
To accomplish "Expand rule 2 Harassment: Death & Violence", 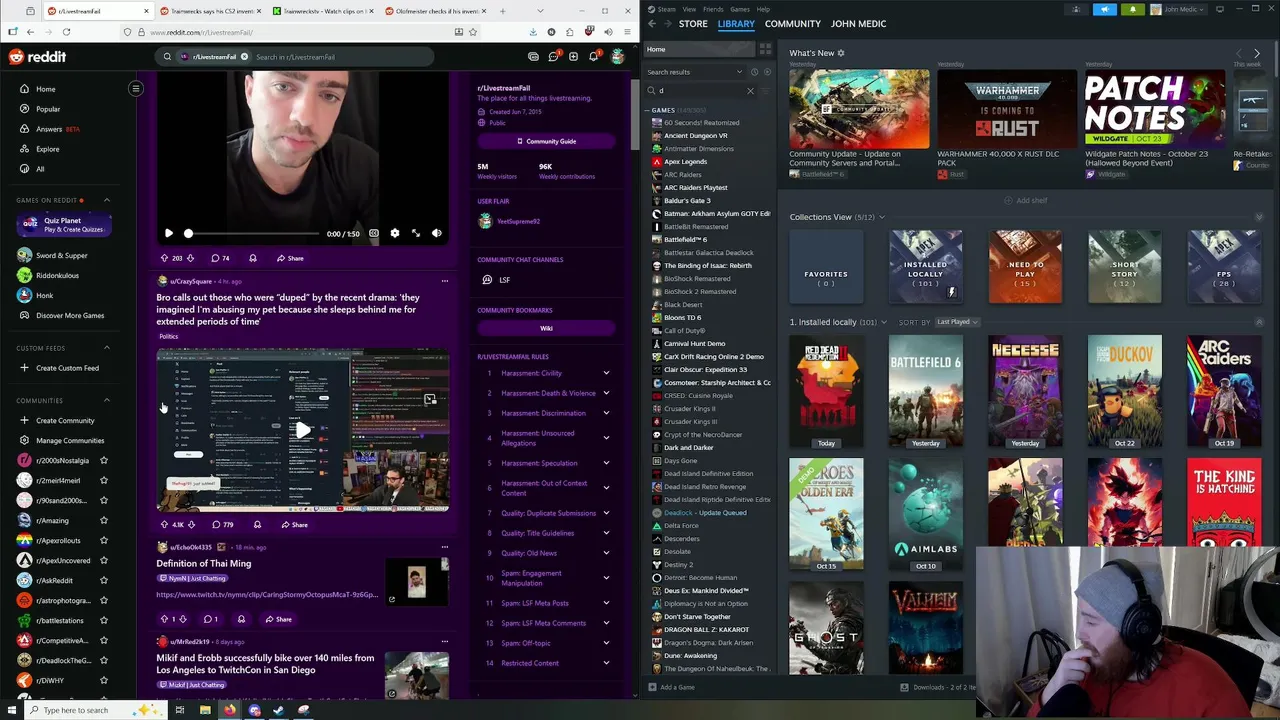I will pyautogui.click(x=606, y=393).
